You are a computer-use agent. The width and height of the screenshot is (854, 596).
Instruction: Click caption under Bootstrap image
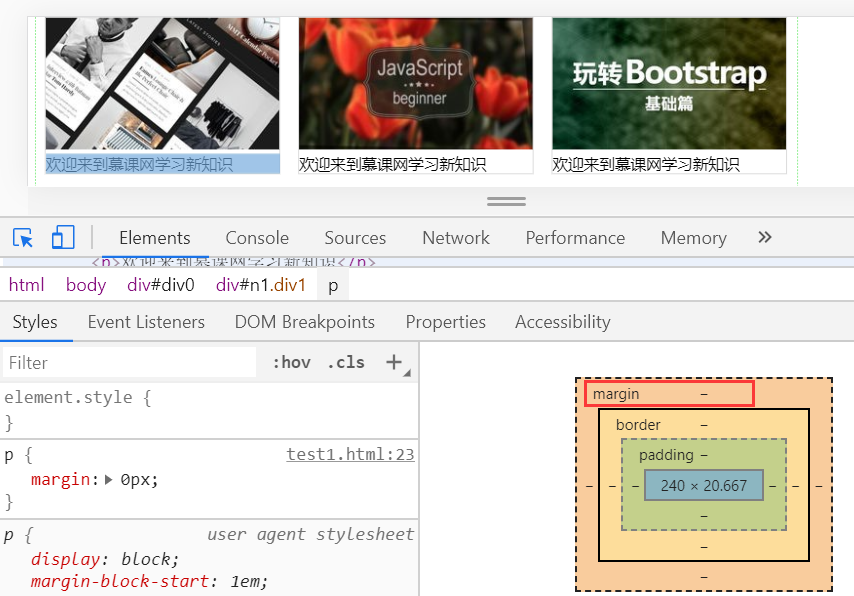(x=646, y=164)
